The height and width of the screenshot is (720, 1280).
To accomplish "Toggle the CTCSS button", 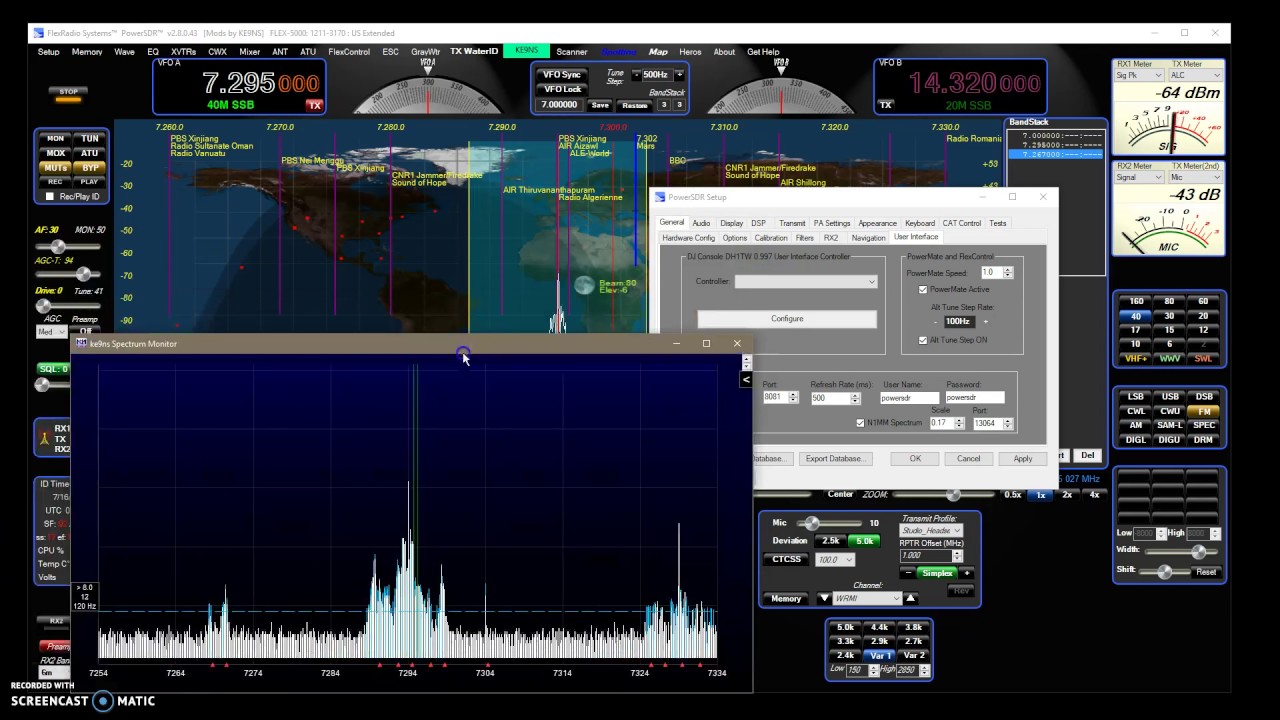I will point(786,559).
